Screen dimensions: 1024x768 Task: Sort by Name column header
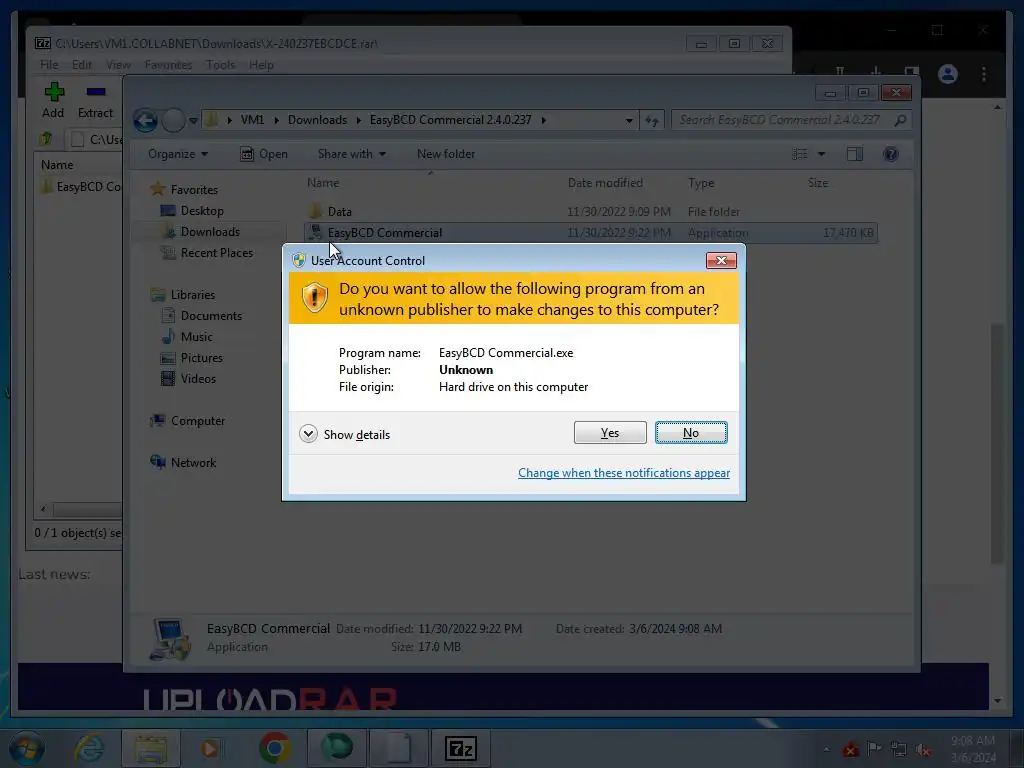point(323,183)
